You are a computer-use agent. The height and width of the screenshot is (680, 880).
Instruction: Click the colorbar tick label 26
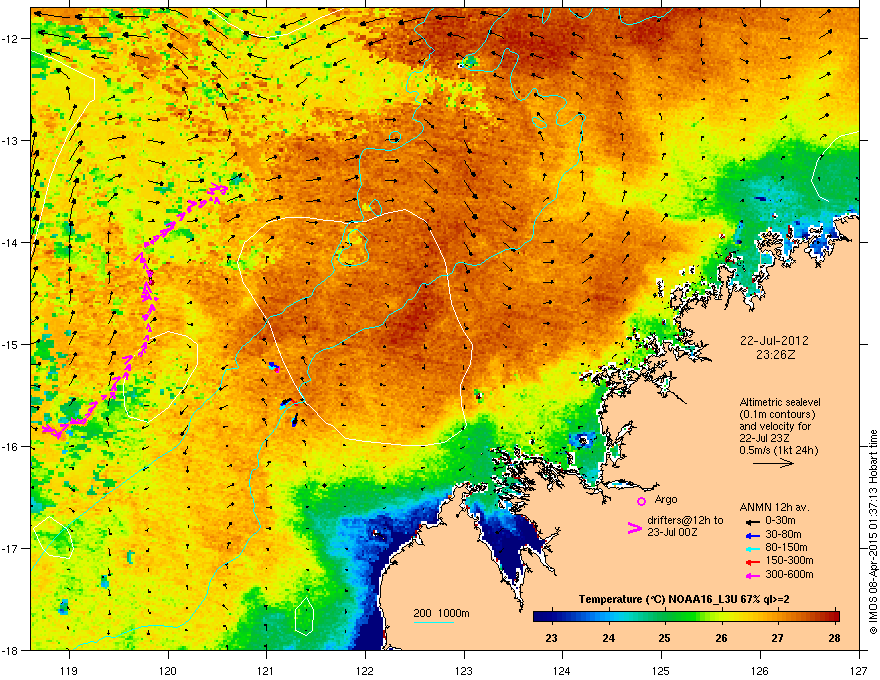coord(721,638)
